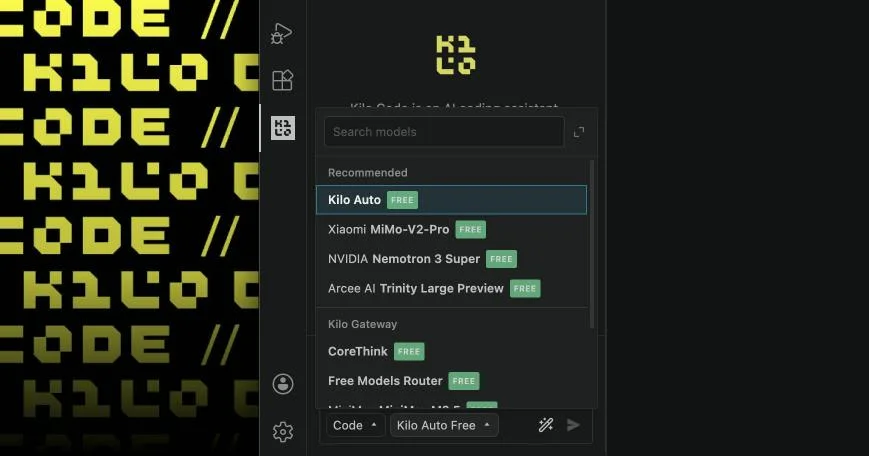Select the Kilo Auto model
The height and width of the screenshot is (456, 869).
(451, 199)
